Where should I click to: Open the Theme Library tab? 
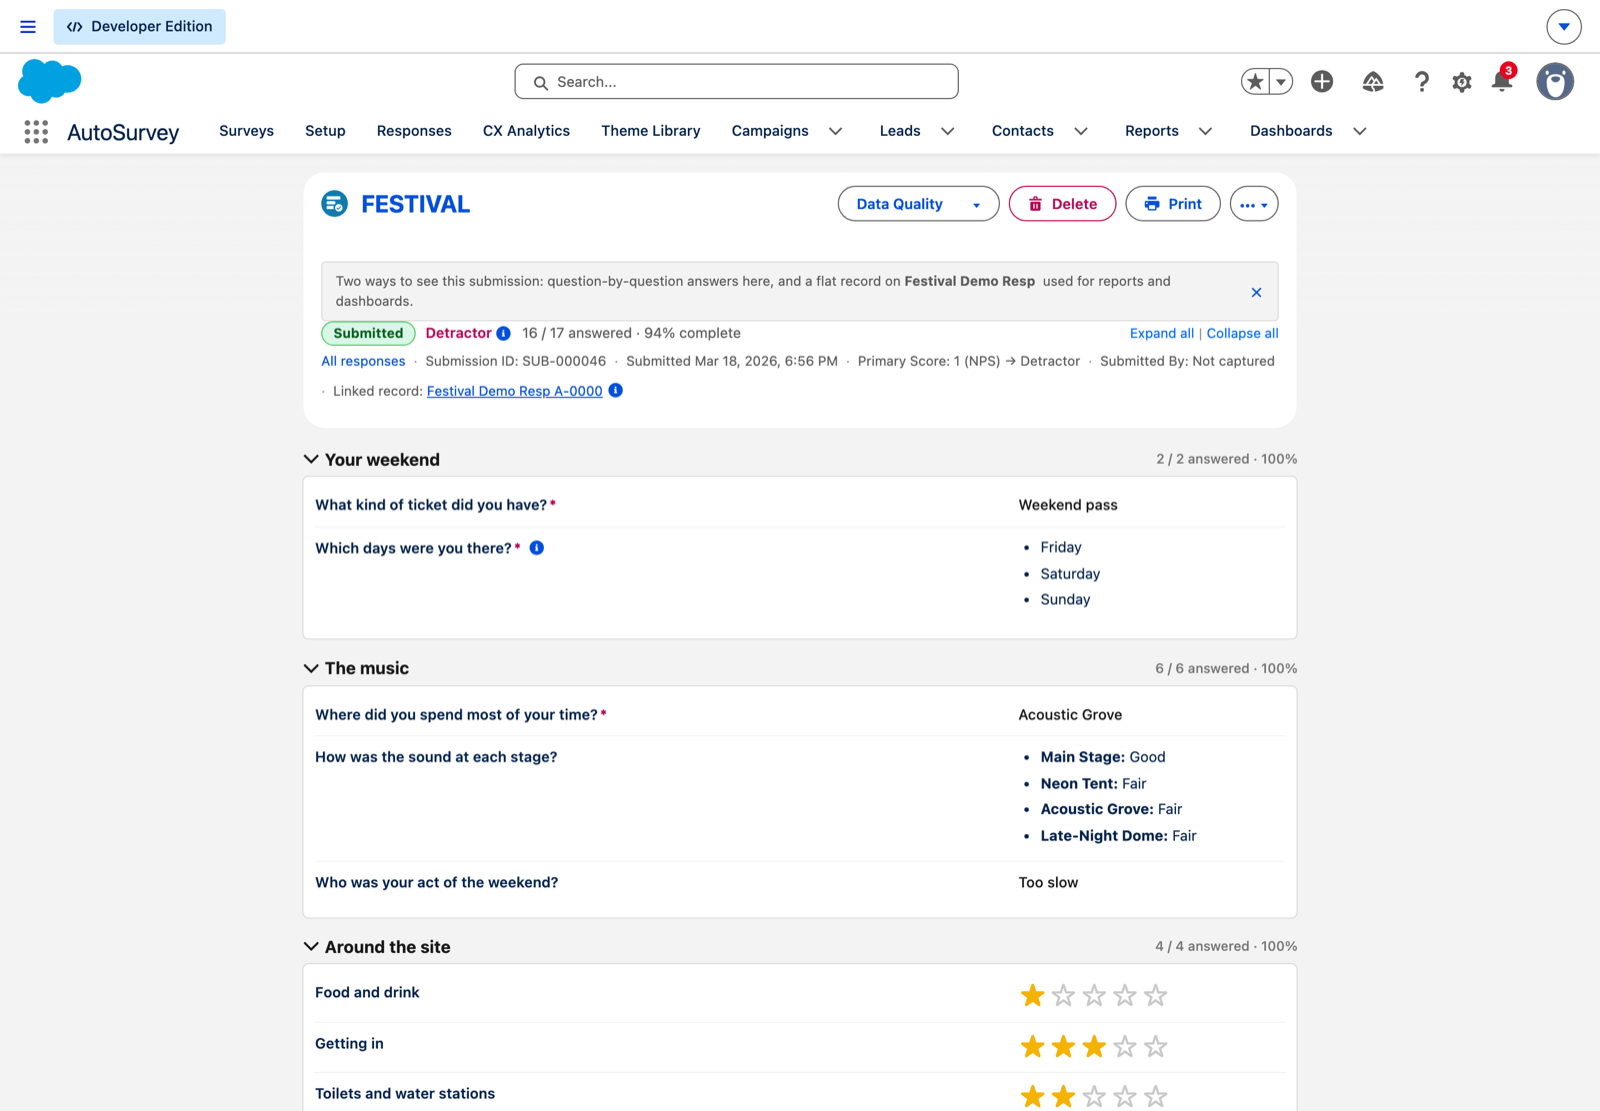tap(651, 131)
